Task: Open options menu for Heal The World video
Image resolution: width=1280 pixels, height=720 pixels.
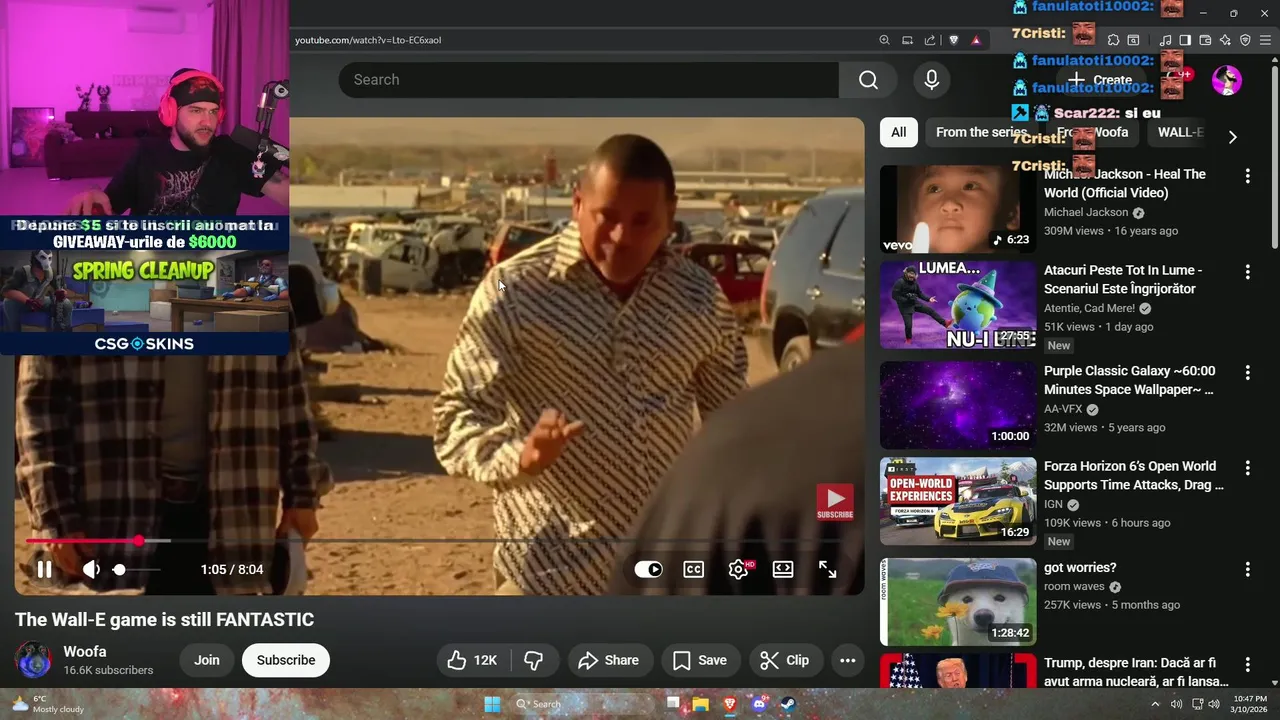Action: point(1247,176)
